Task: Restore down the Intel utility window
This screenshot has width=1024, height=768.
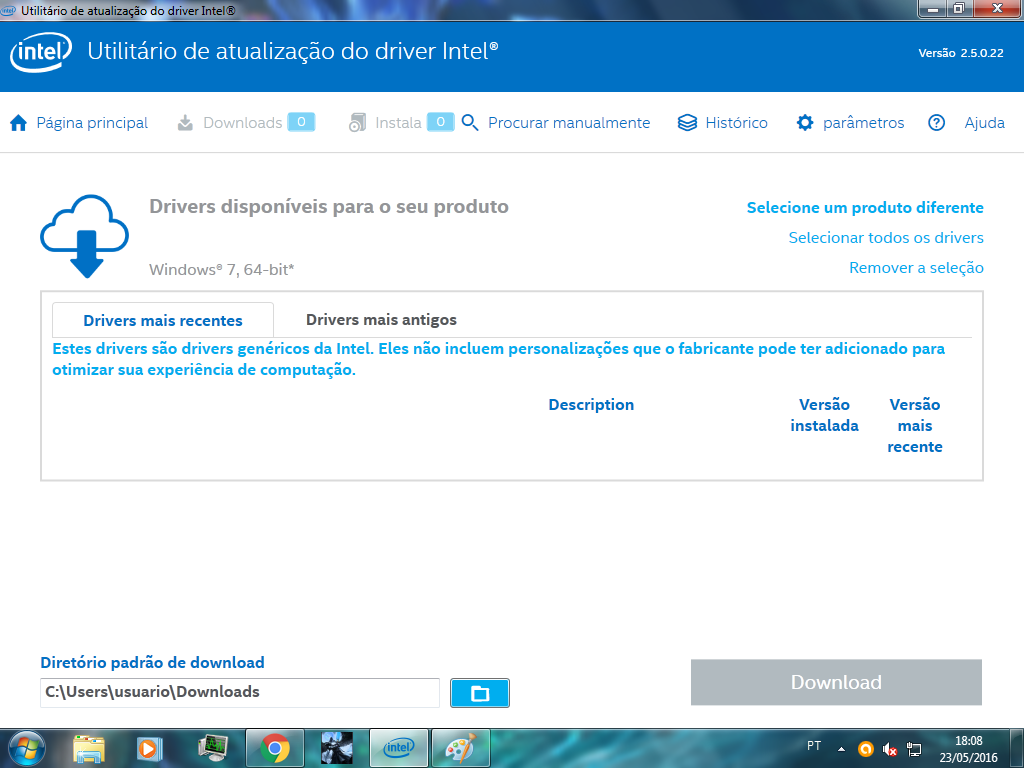Action: point(960,9)
